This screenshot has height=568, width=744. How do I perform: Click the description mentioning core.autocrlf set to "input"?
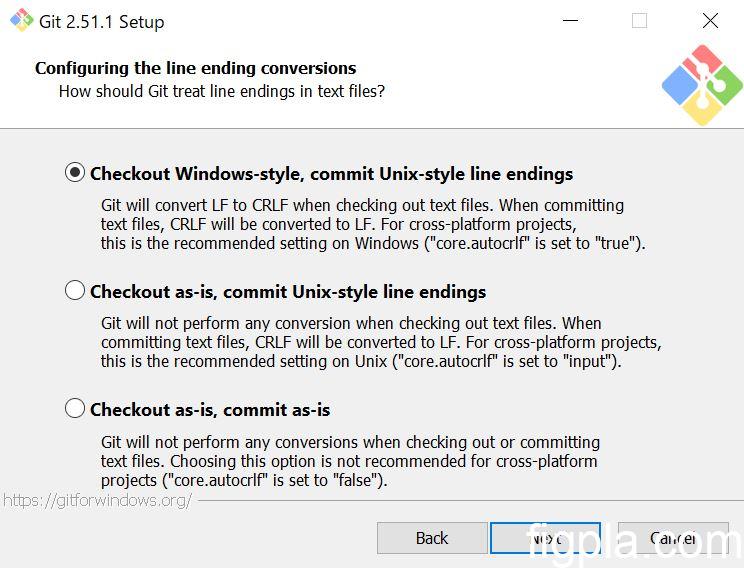[x=380, y=342]
